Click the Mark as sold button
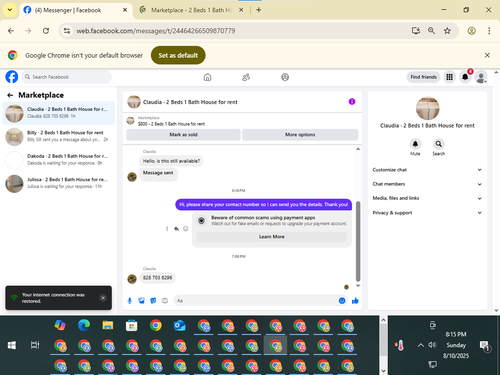The width and height of the screenshot is (500, 375). pos(183,135)
